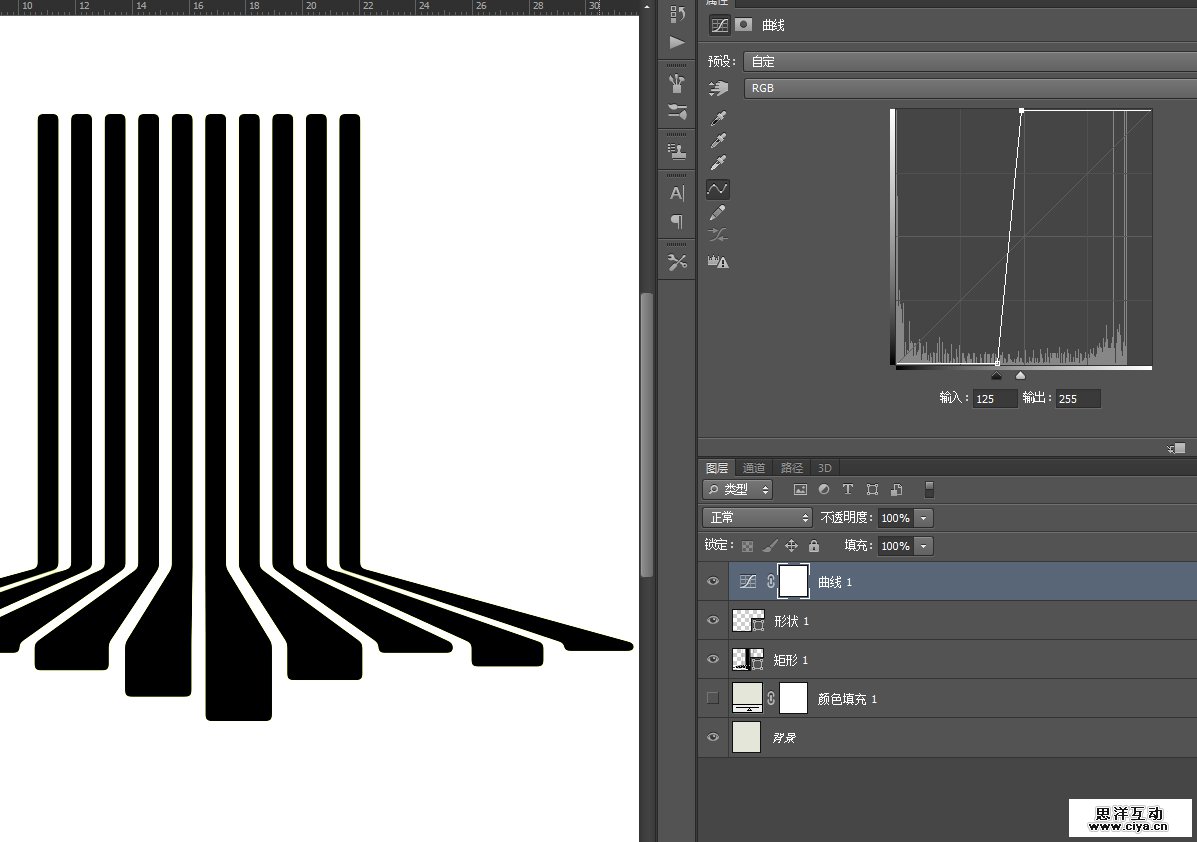Open the Character panel icon

[x=677, y=193]
